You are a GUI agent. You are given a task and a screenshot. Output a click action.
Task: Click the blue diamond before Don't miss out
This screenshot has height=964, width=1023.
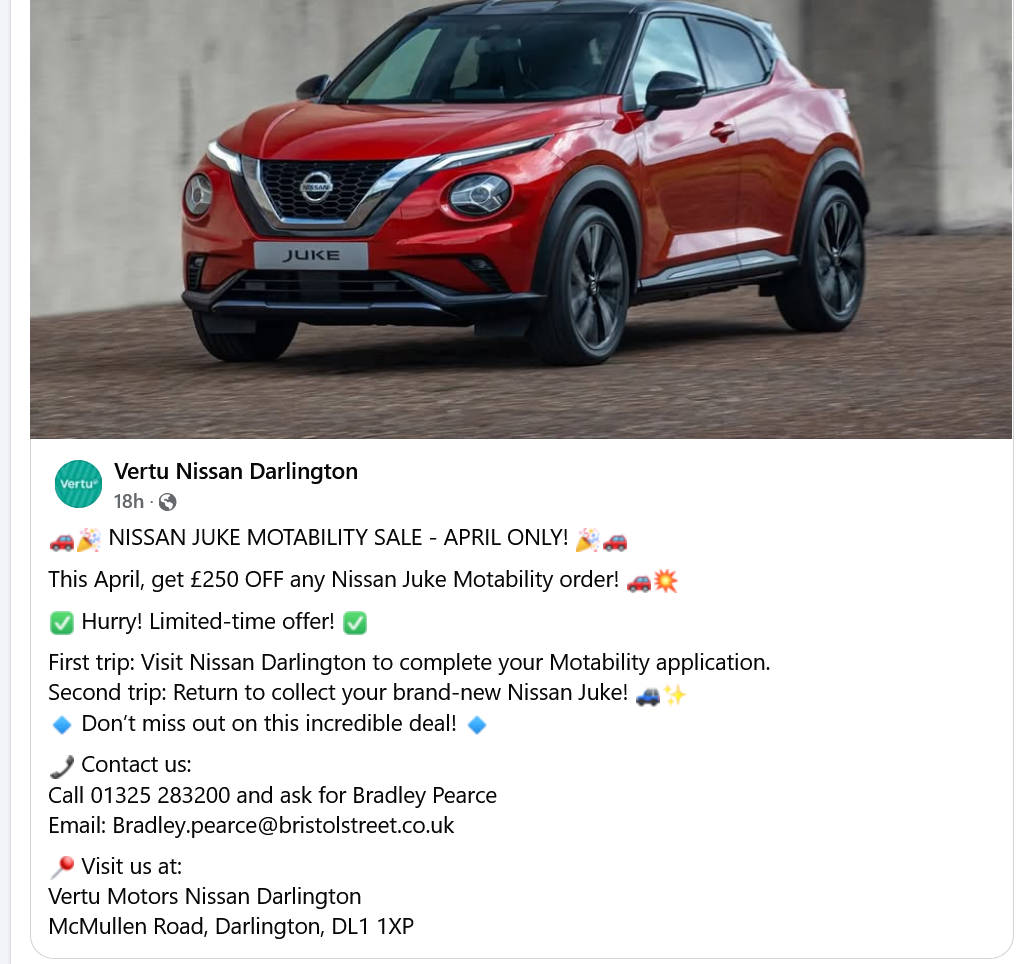pyautogui.click(x=62, y=725)
